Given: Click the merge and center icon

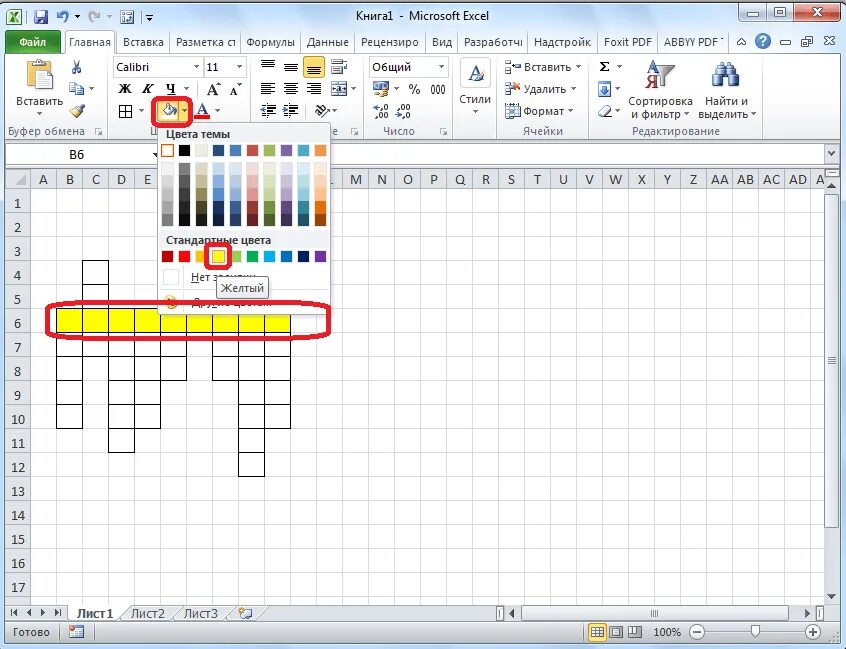Looking at the screenshot, I should (x=338, y=88).
